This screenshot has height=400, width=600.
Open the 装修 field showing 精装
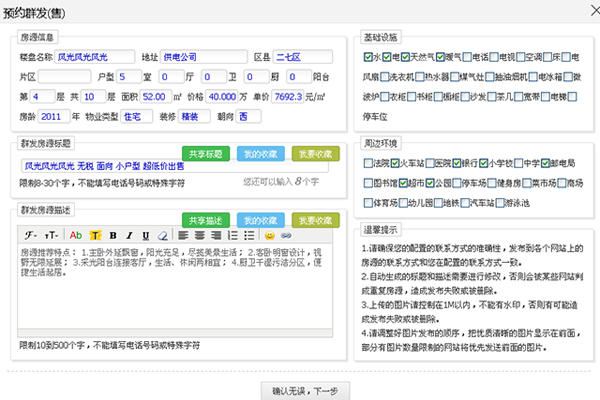coord(194,116)
